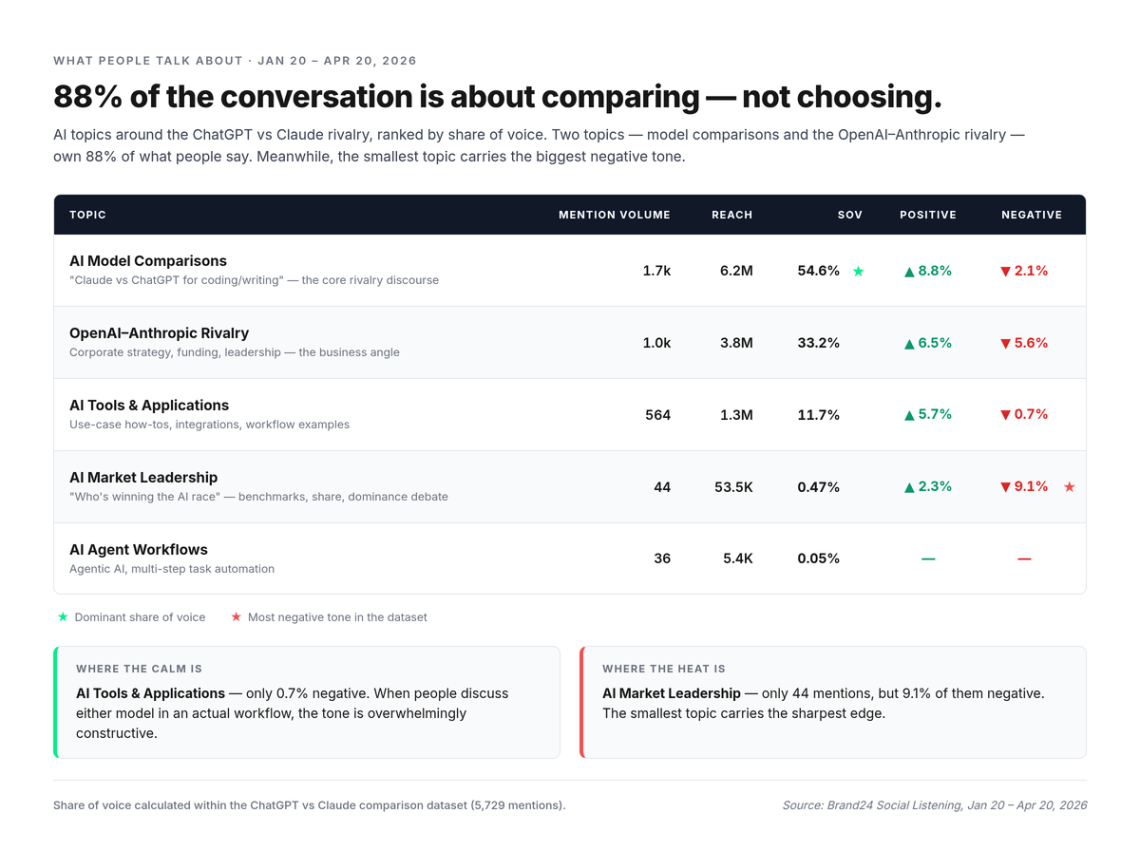The height and width of the screenshot is (851, 1140).
Task: Open the AI Model Comparisons topic title
Action: (x=148, y=261)
